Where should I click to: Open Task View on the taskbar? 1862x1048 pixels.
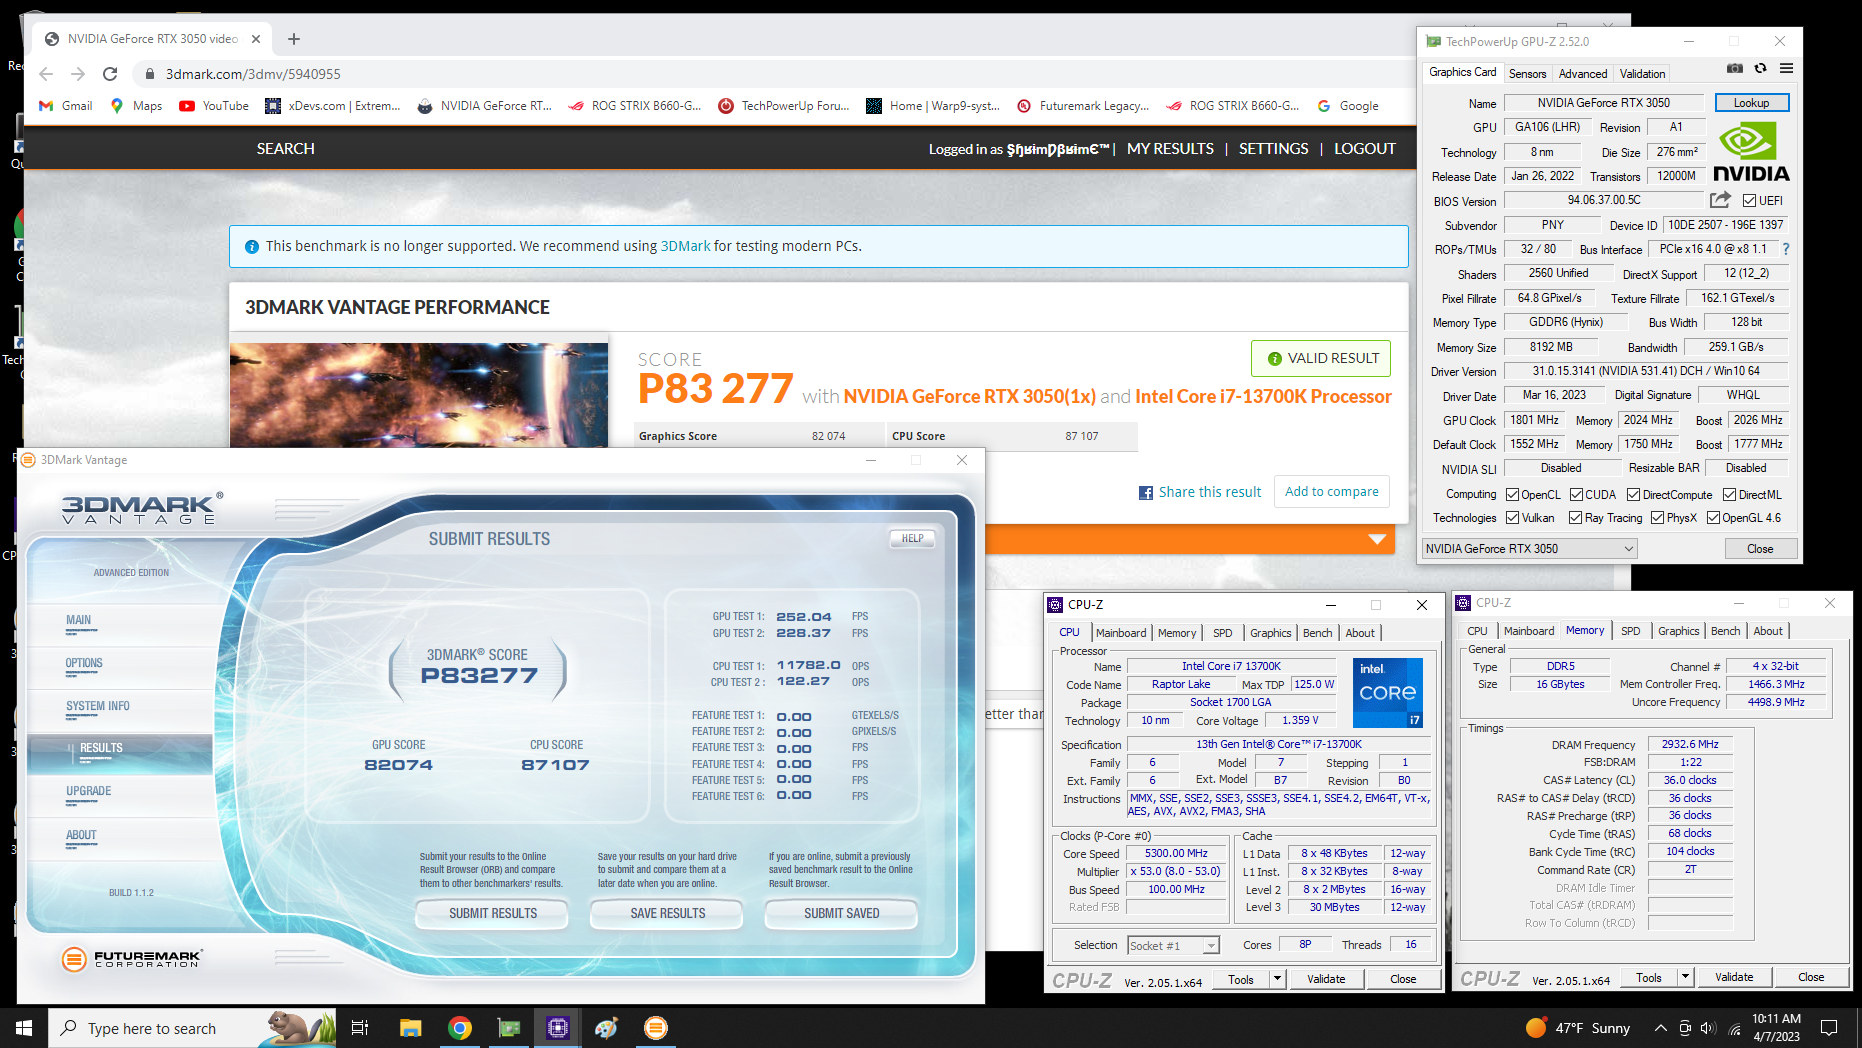click(x=360, y=1028)
